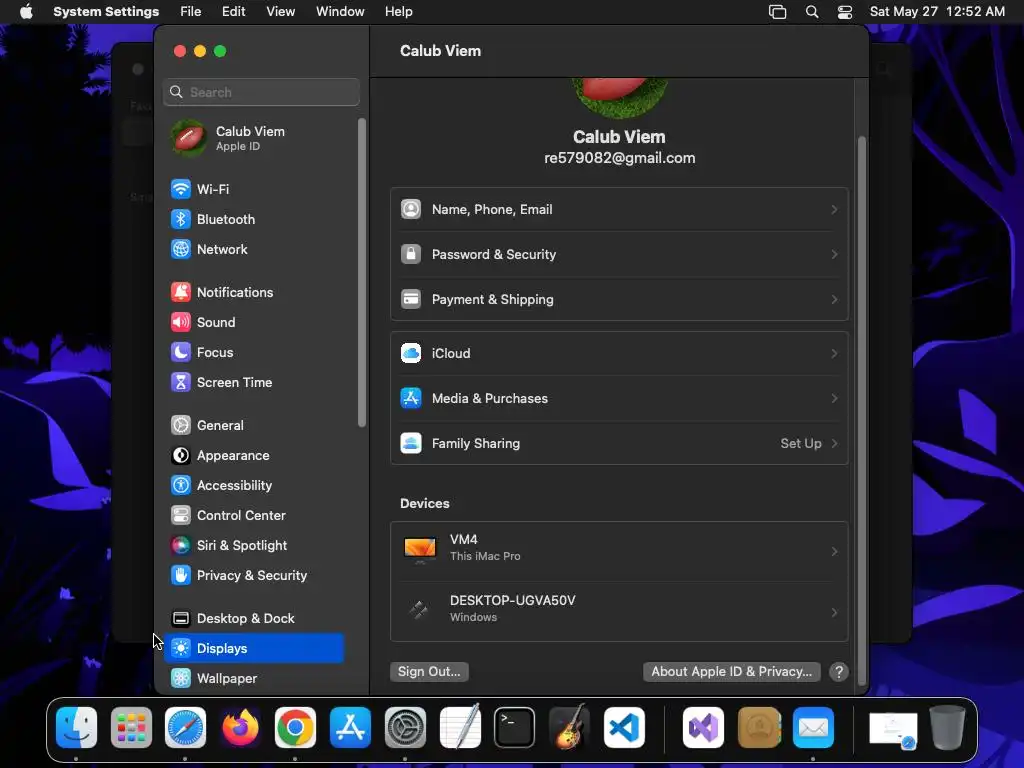Image resolution: width=1024 pixels, height=768 pixels.
Task: Open Trash in the Dock
Action: point(948,728)
